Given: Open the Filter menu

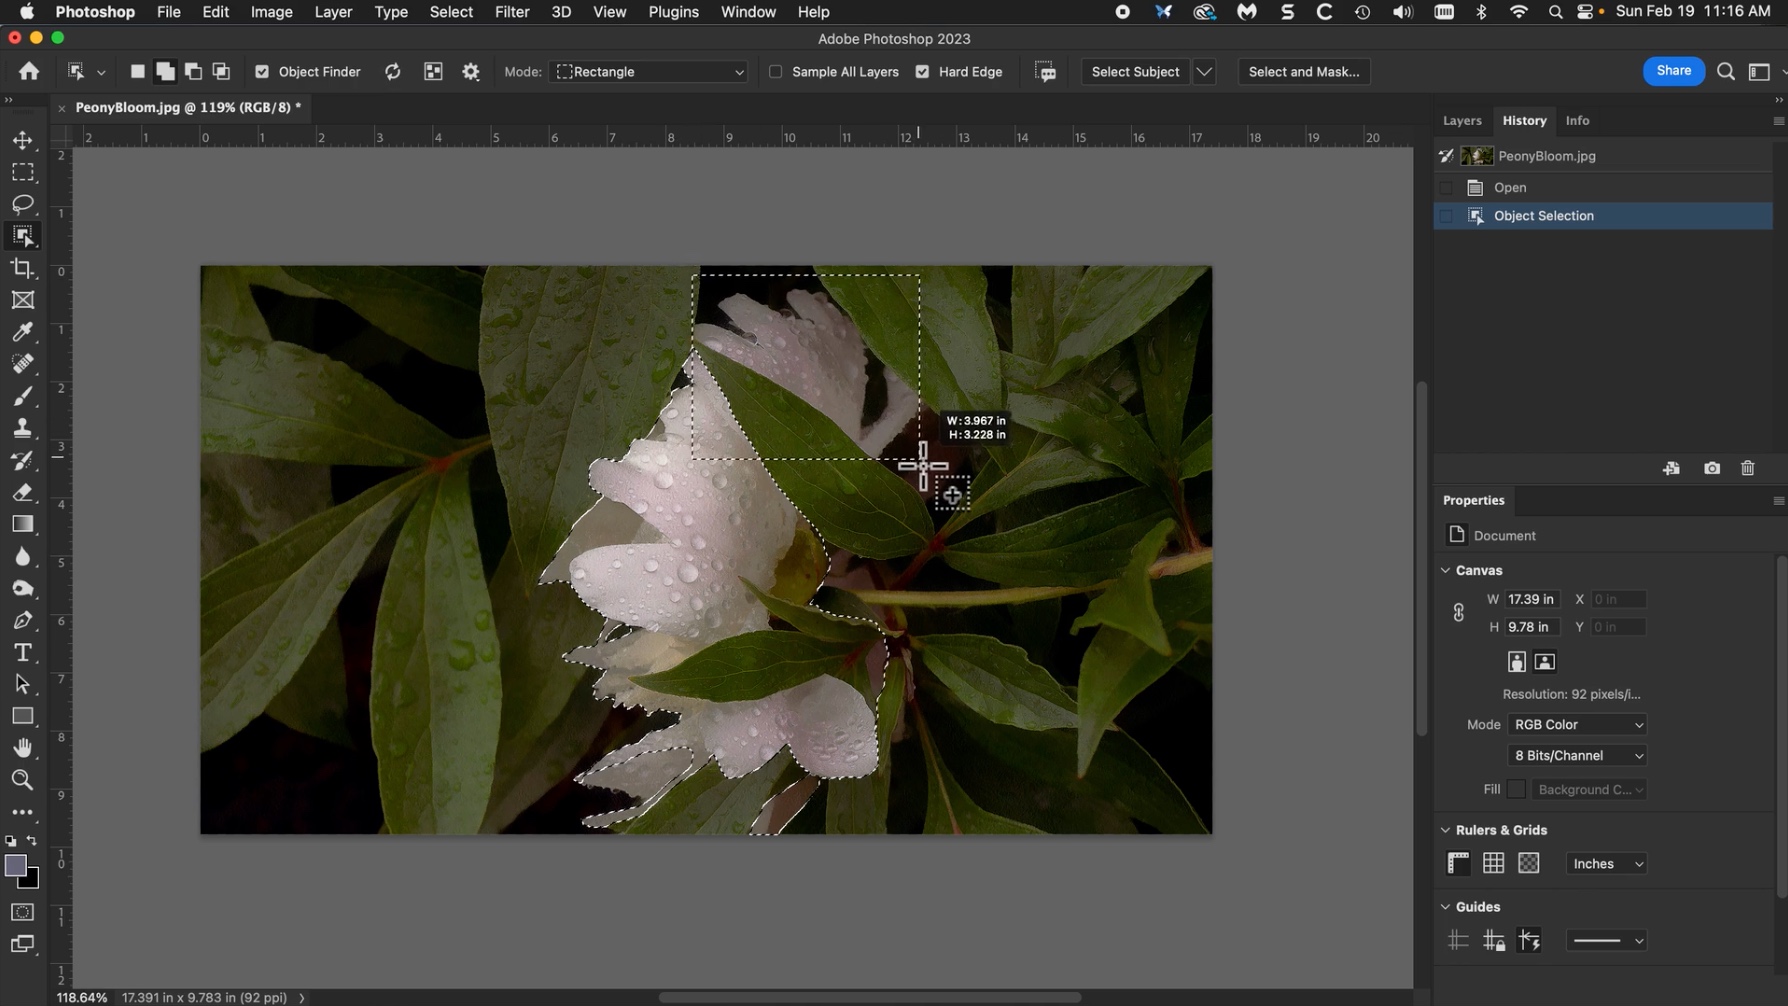Looking at the screenshot, I should [511, 12].
